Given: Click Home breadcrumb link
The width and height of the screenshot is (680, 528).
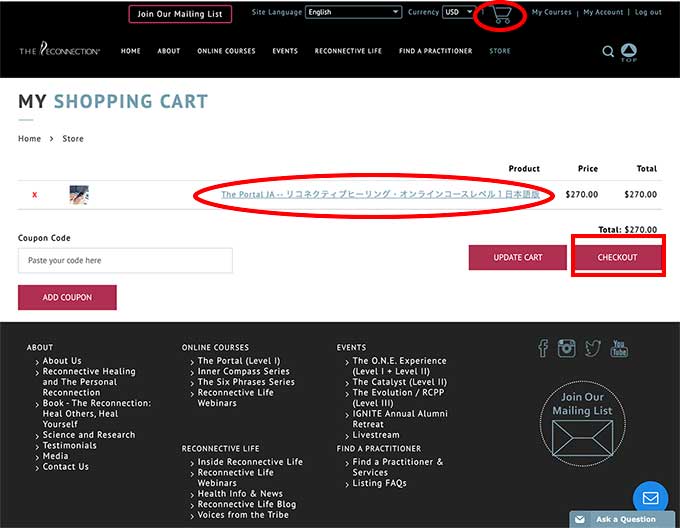Looking at the screenshot, I should coord(29,139).
